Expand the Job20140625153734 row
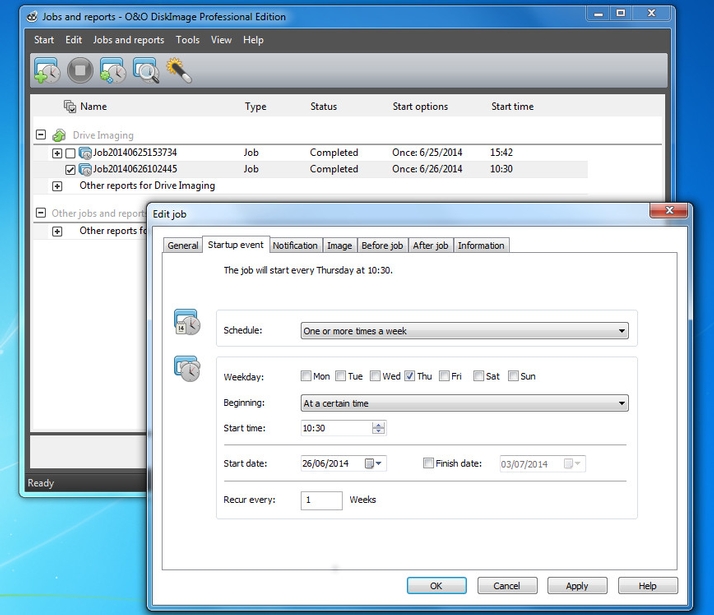The width and height of the screenshot is (714, 615). click(57, 153)
